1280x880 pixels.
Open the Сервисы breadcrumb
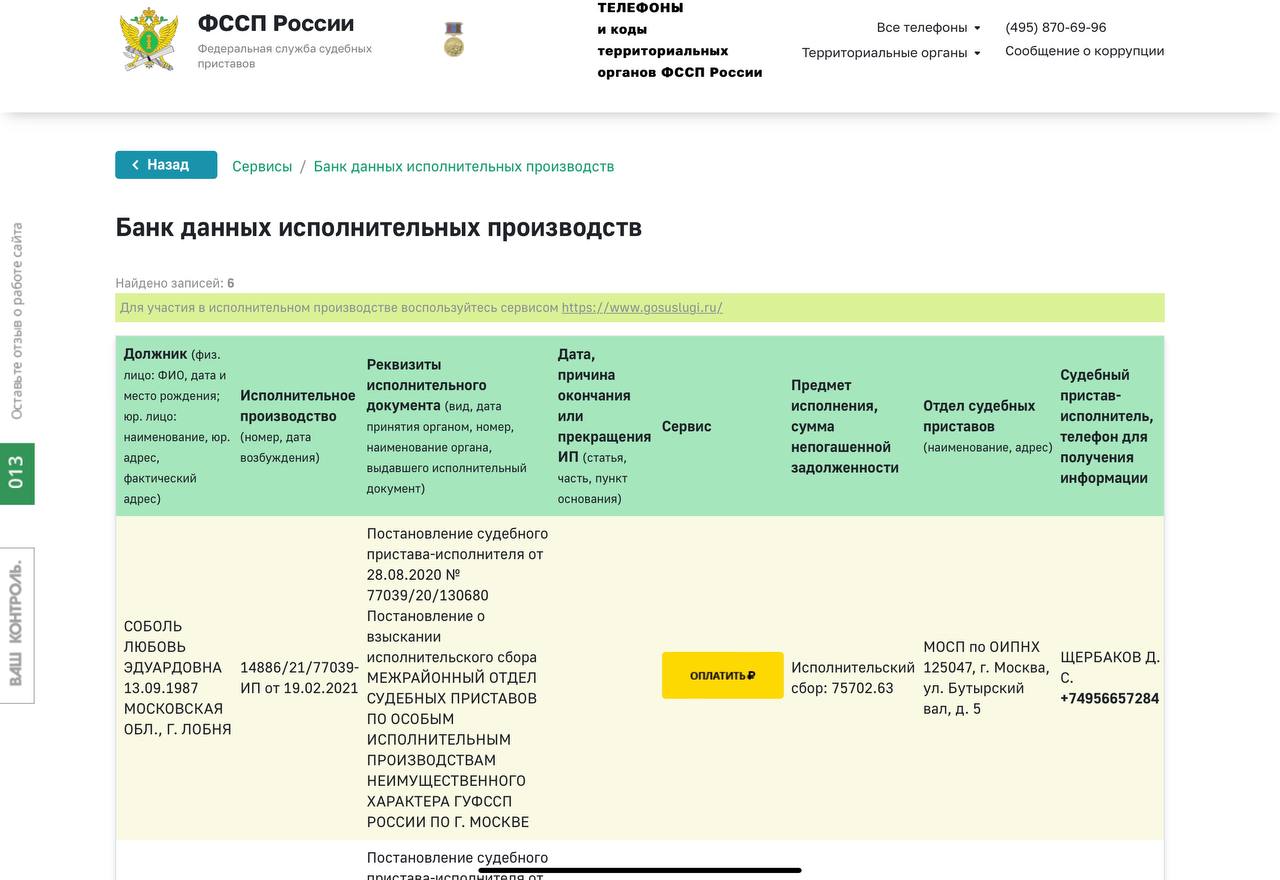click(262, 166)
